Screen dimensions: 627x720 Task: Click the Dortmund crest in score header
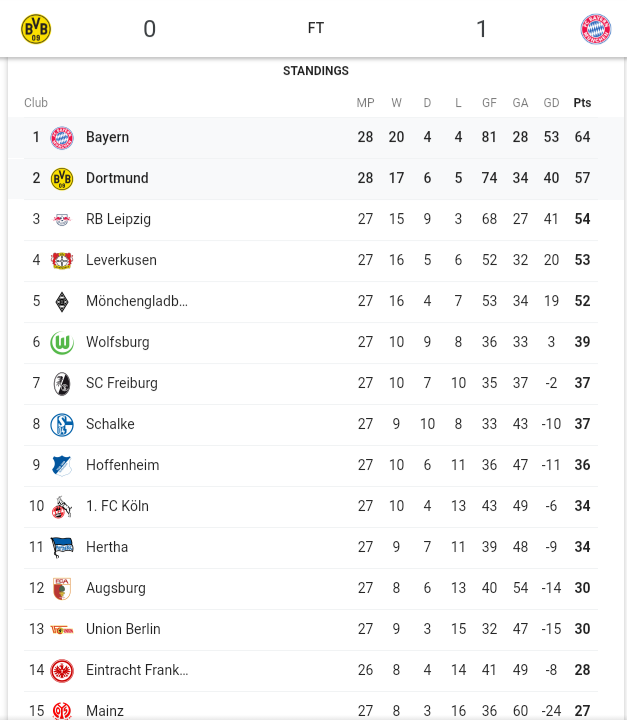pos(36,29)
